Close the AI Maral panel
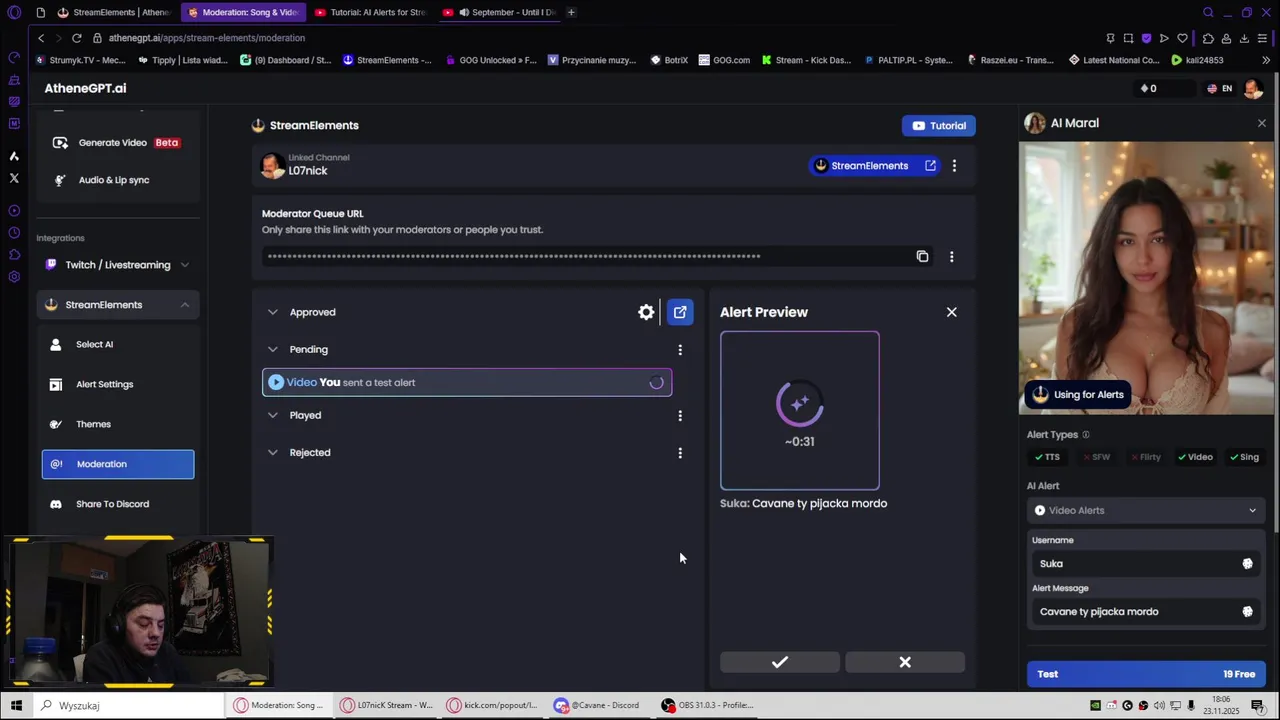This screenshot has height=720, width=1280. point(1261,123)
